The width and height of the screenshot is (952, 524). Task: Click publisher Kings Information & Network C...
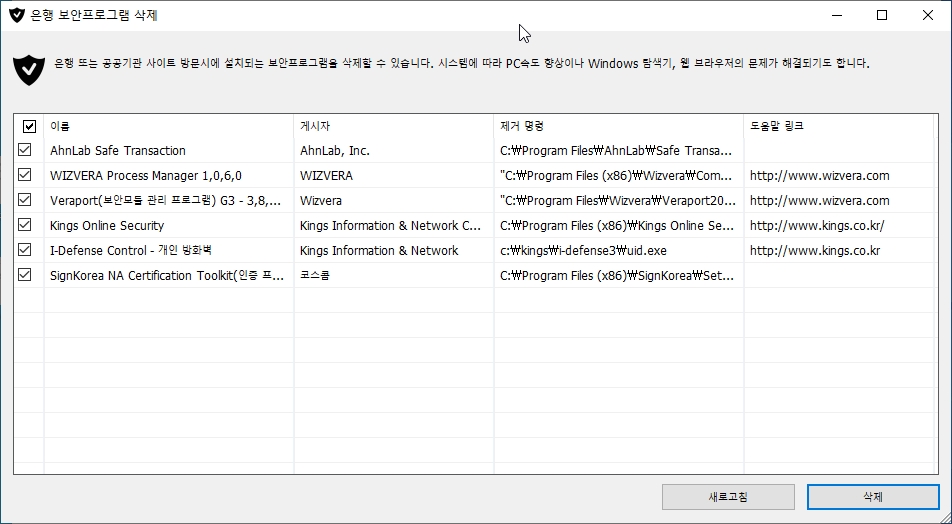tap(390, 225)
